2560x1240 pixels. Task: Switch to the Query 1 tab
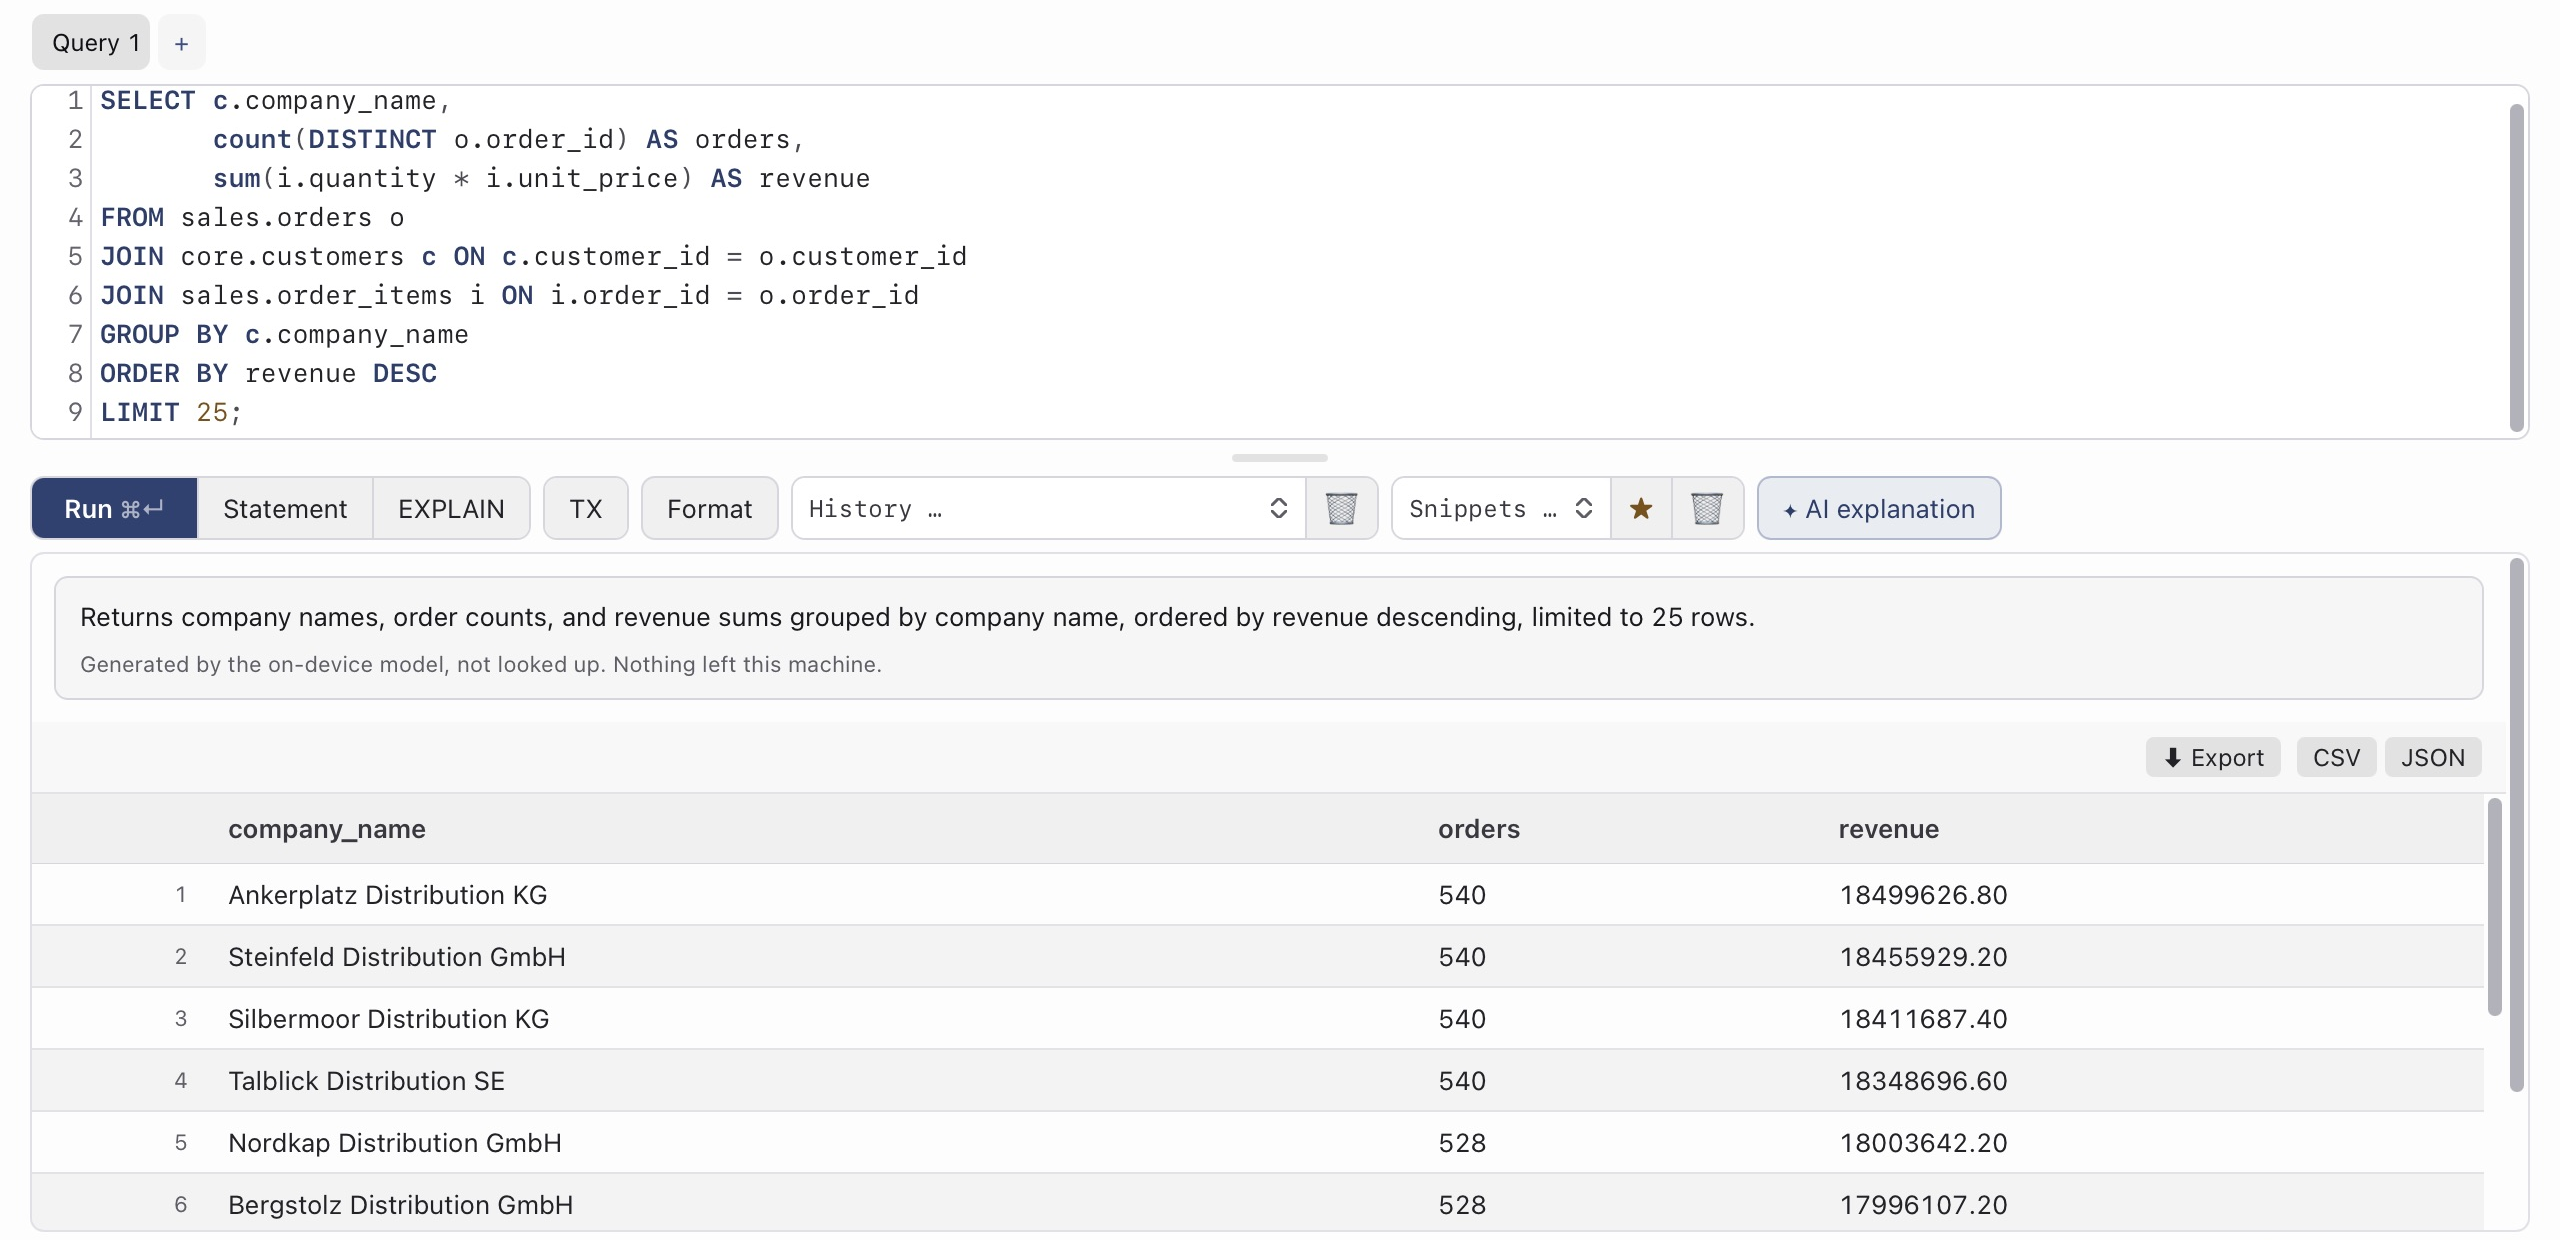coord(91,43)
